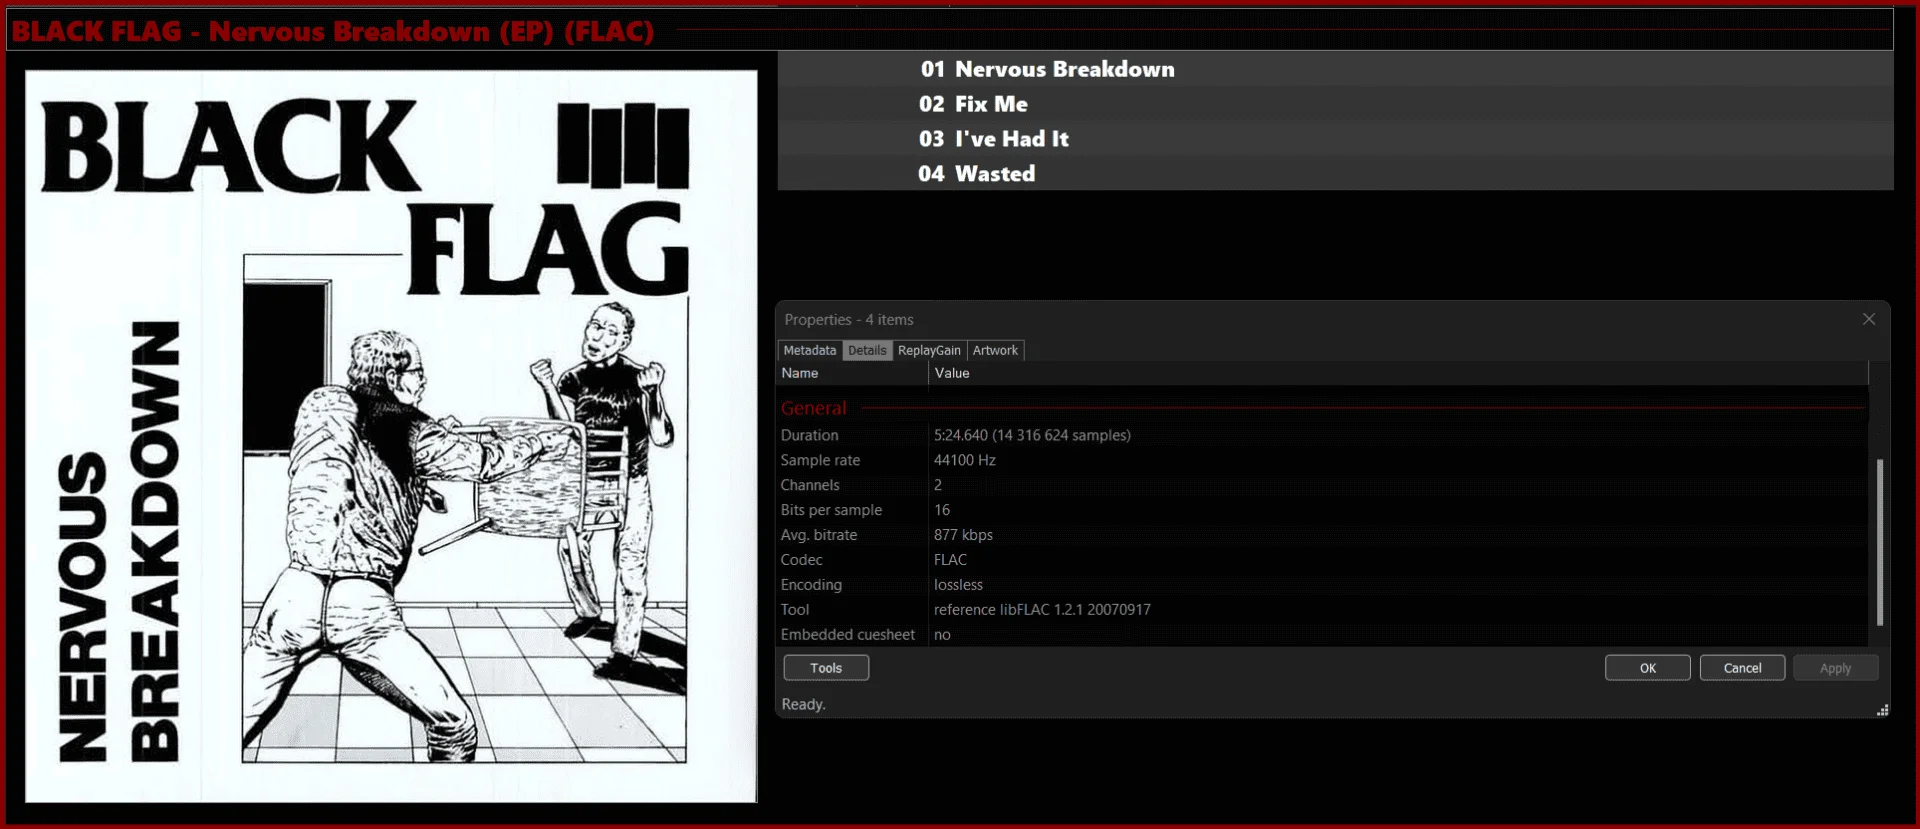Click the Properties dialog vertical scrollbar
Viewport: 1920px width, 829px height.
tap(1880, 541)
